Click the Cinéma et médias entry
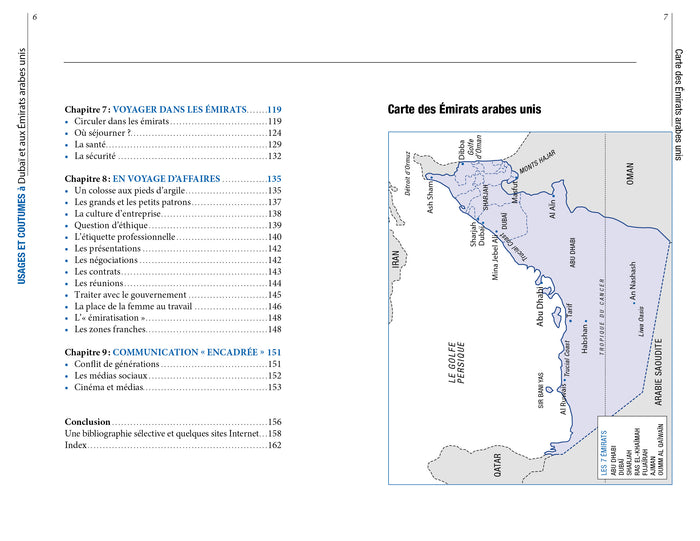Viewport: 700px width, 541px height. tap(109, 387)
